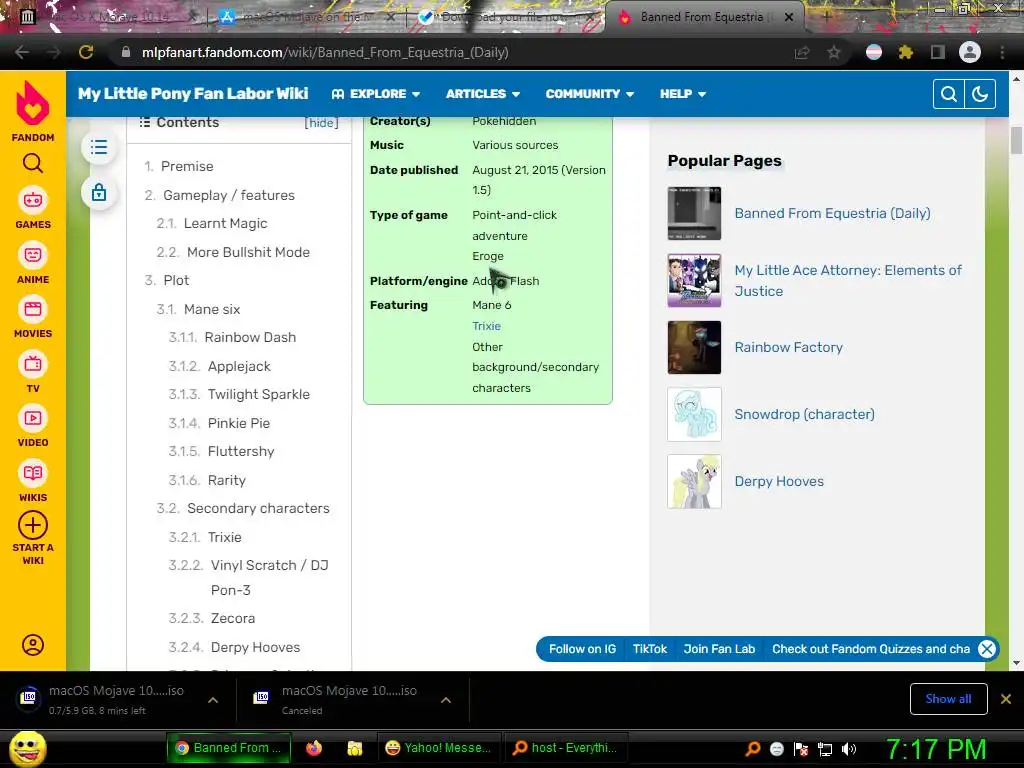Expand the Help dropdown menu
Image resolution: width=1024 pixels, height=768 pixels.
682,94
